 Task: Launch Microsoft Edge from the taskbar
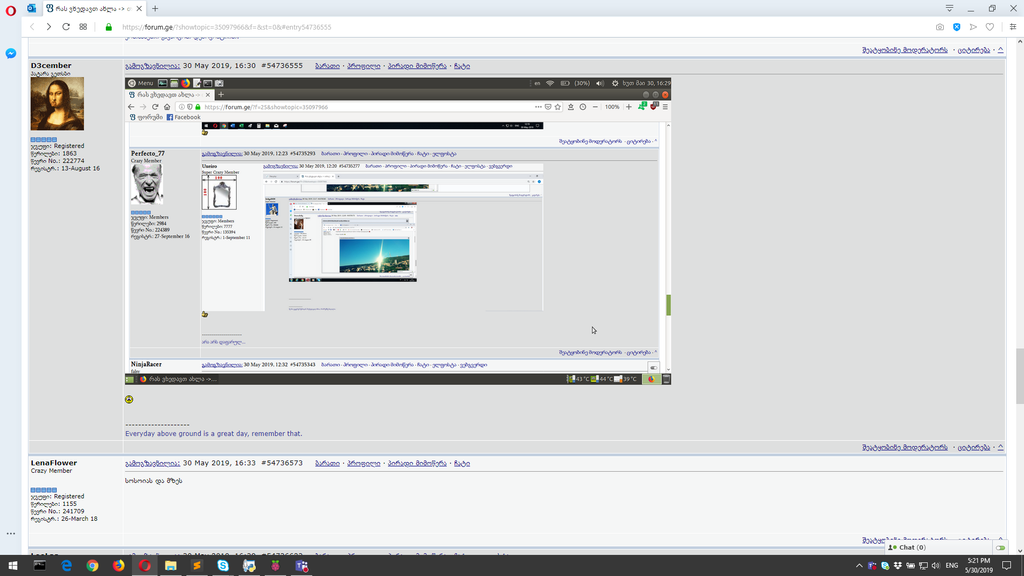coord(66,566)
